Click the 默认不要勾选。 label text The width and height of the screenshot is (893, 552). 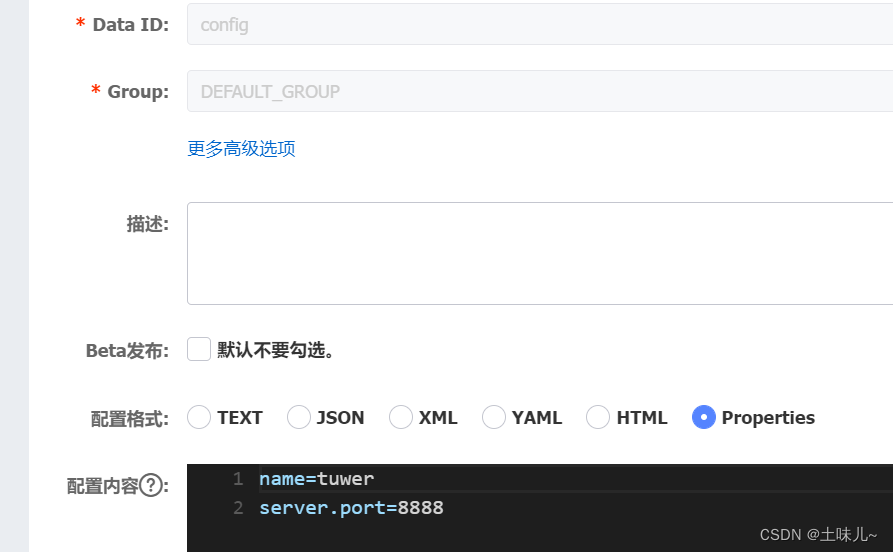[276, 350]
